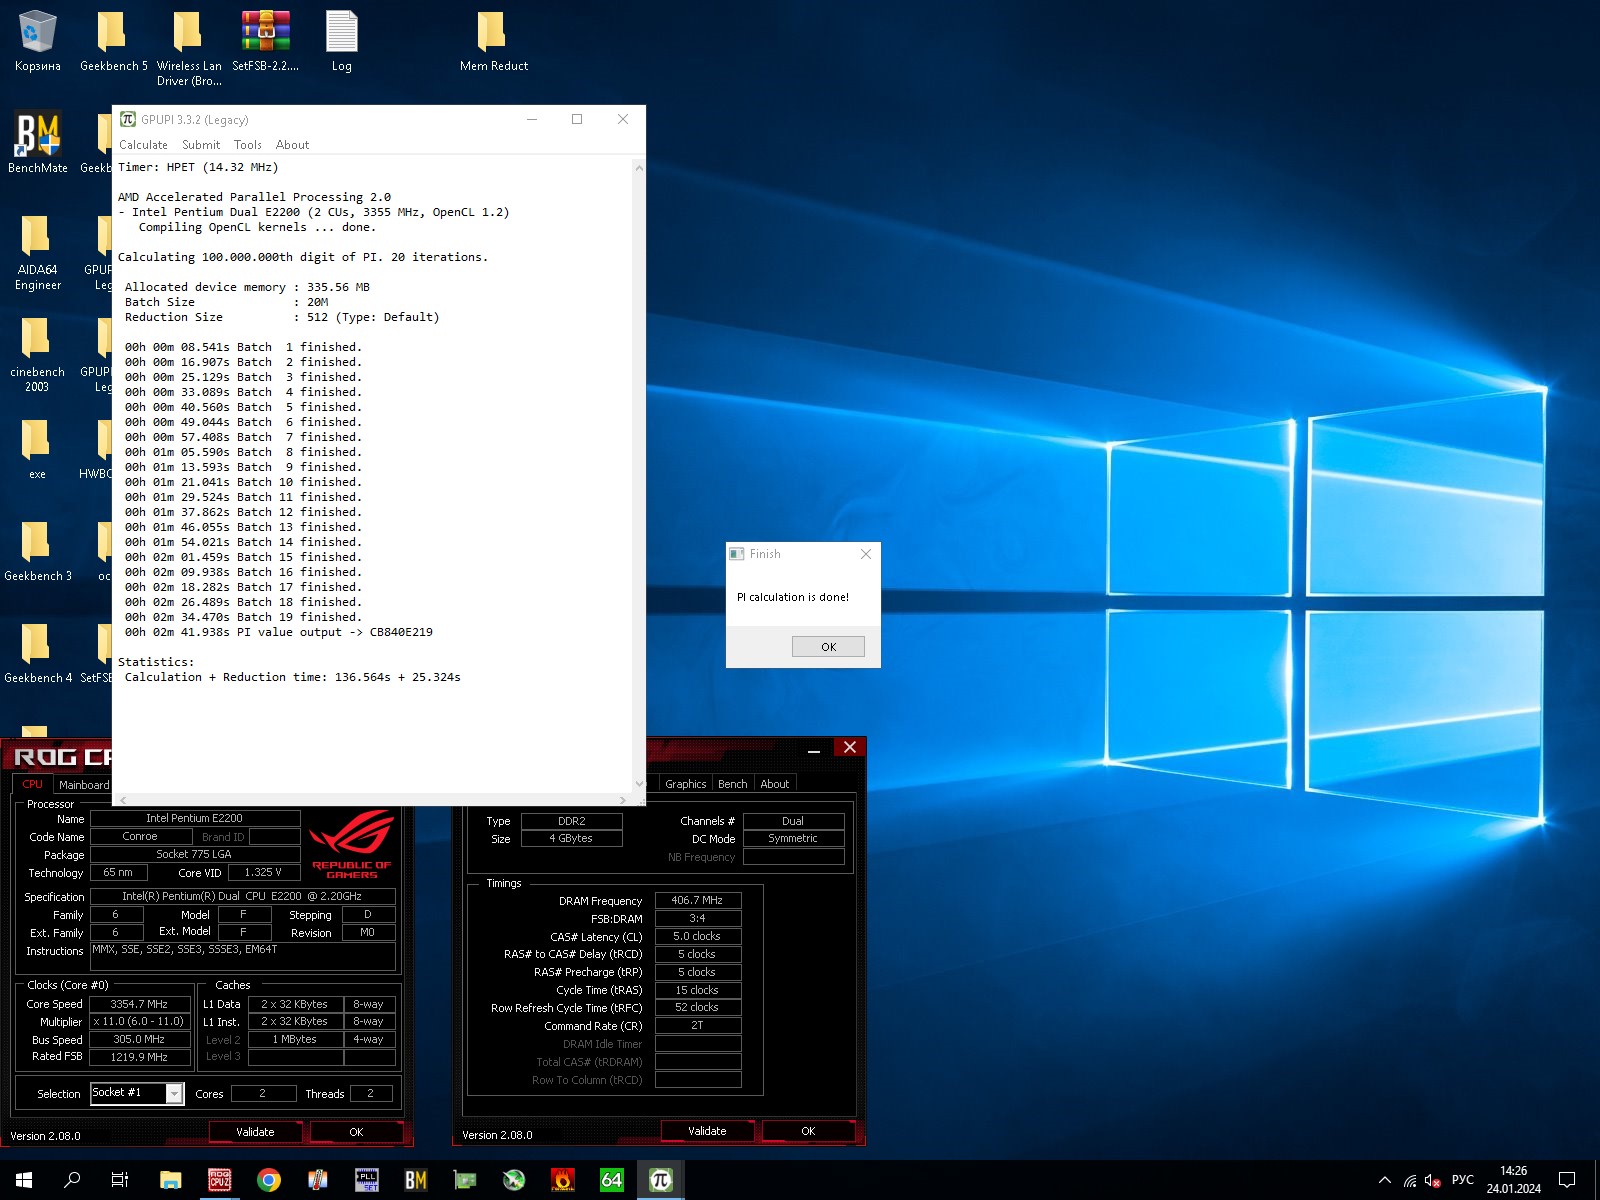Open the 14:26 clock and date
Viewport: 1600px width, 1200px height.
1513,1180
